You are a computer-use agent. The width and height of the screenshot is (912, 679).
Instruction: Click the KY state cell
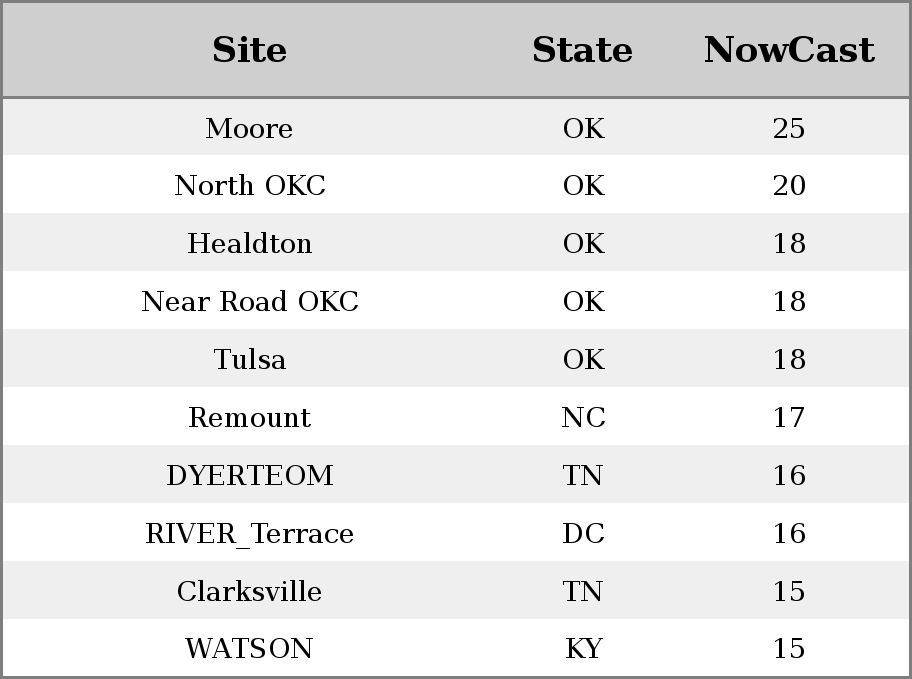pos(583,648)
